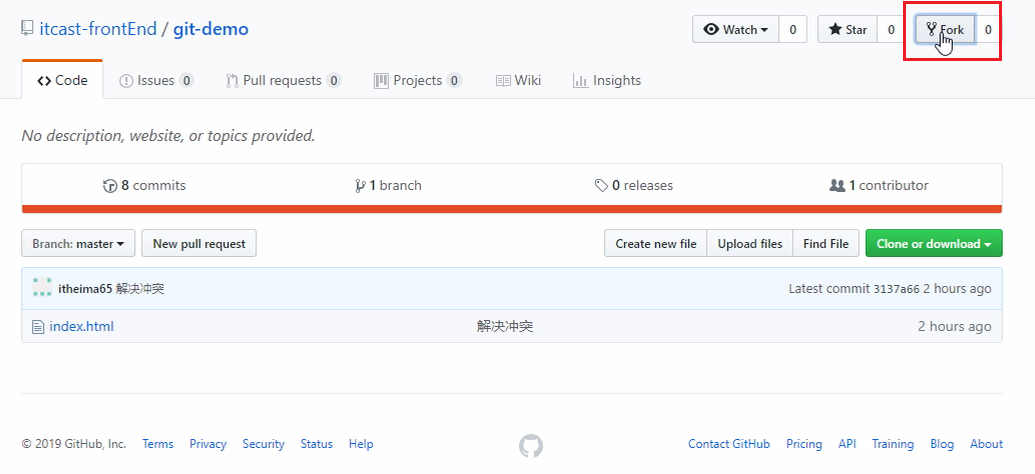Screen dimensions: 1035x474
Task: Switch to the Code tab
Action: 62,81
